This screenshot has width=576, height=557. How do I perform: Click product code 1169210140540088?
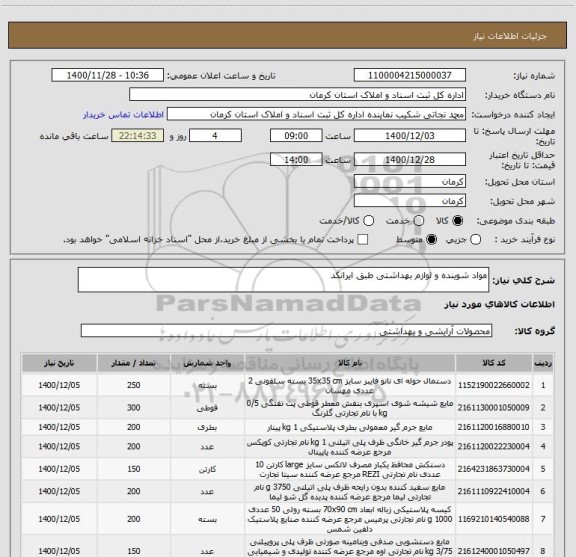point(493,519)
